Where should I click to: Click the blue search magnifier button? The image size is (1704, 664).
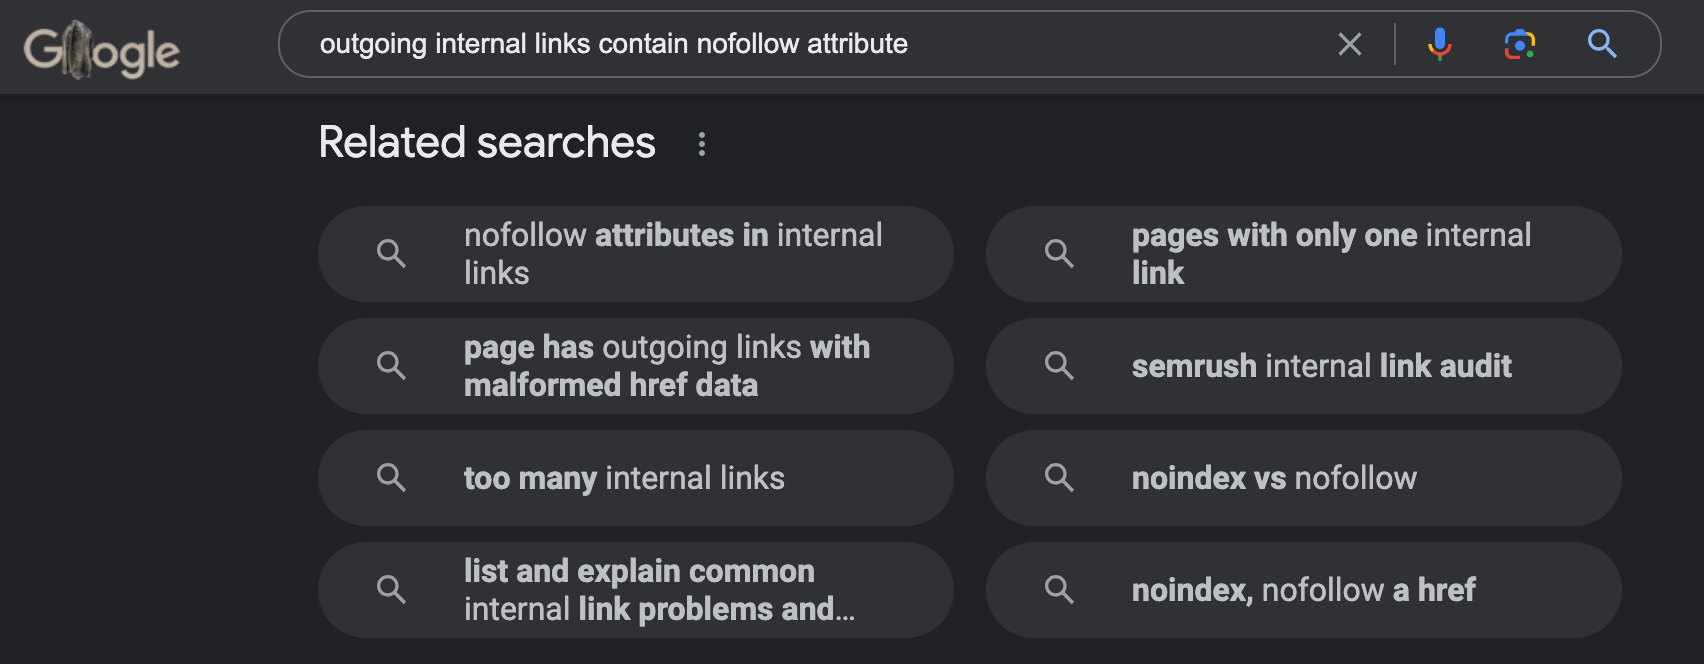point(1602,44)
